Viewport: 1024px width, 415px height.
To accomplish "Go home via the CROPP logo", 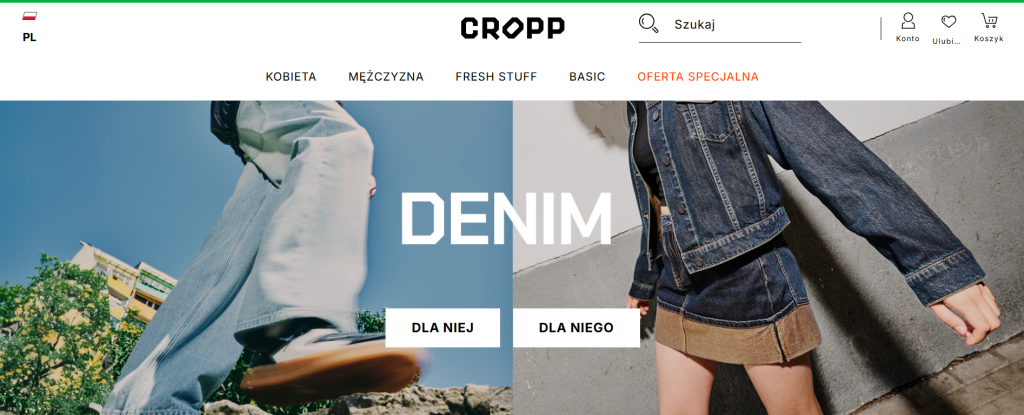I will (513, 27).
